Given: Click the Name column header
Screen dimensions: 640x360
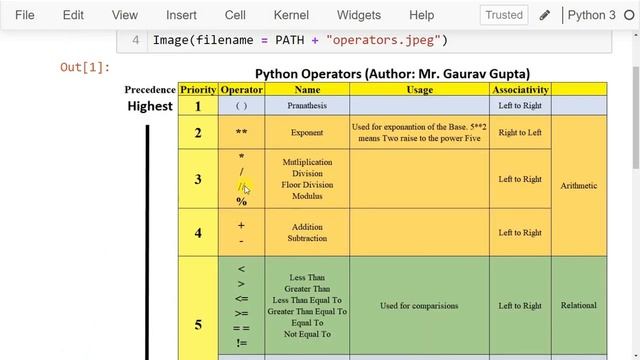Looking at the screenshot, I should (307, 89).
